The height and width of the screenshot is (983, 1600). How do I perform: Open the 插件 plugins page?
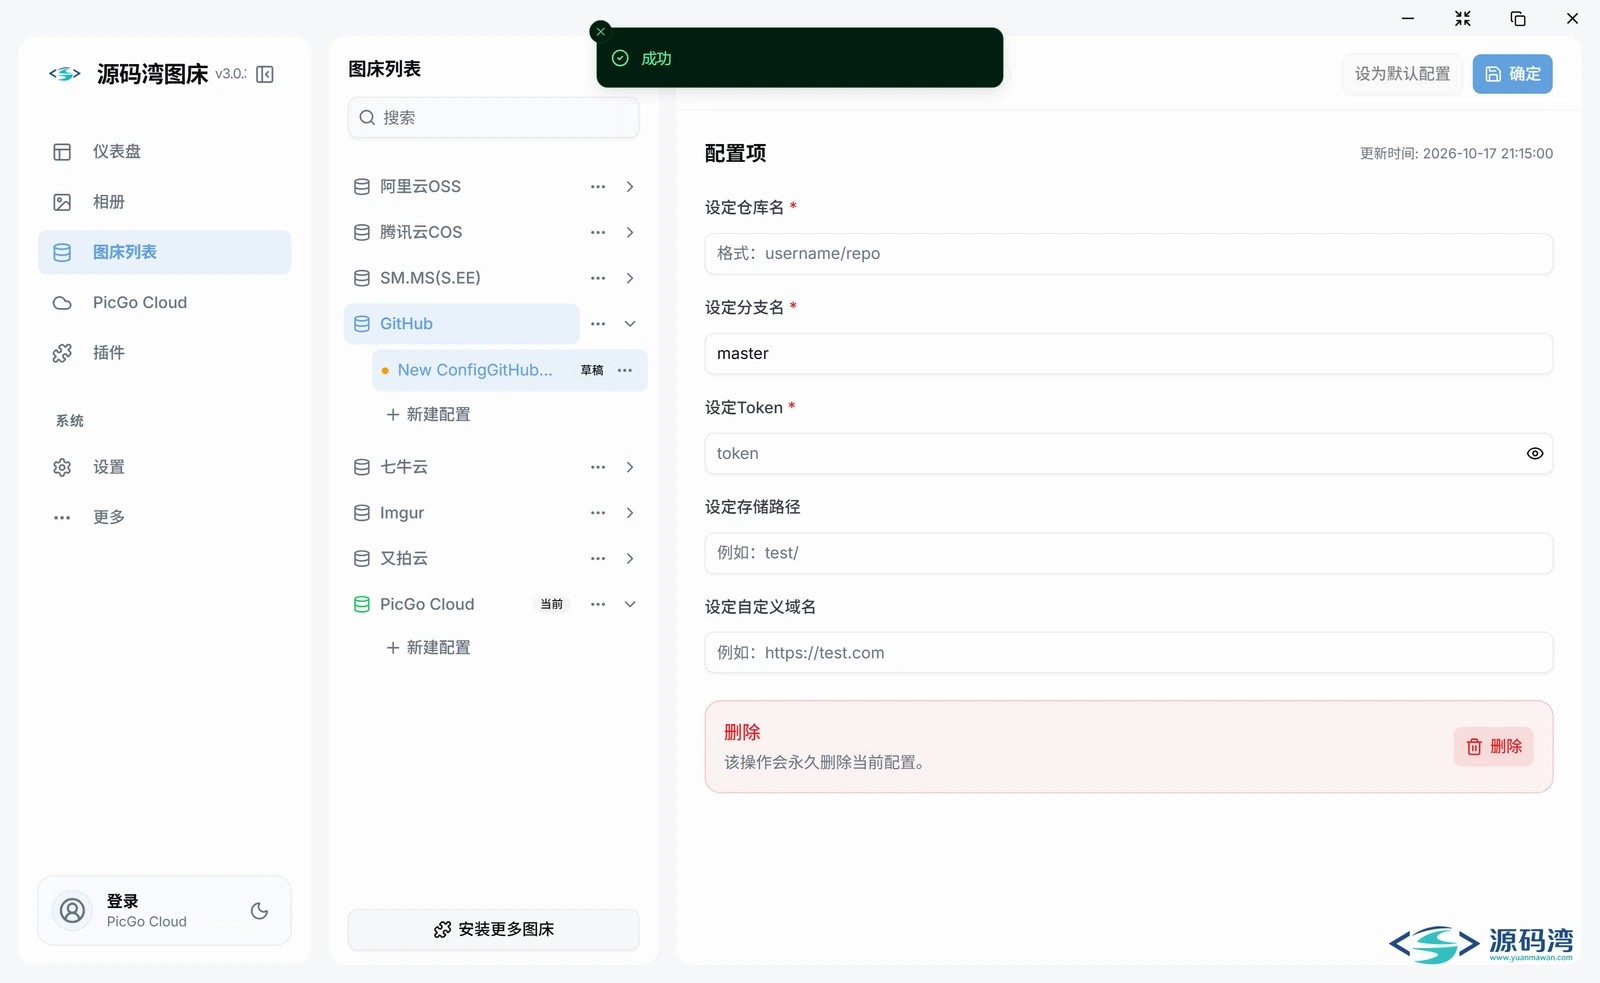pyautogui.click(x=164, y=352)
